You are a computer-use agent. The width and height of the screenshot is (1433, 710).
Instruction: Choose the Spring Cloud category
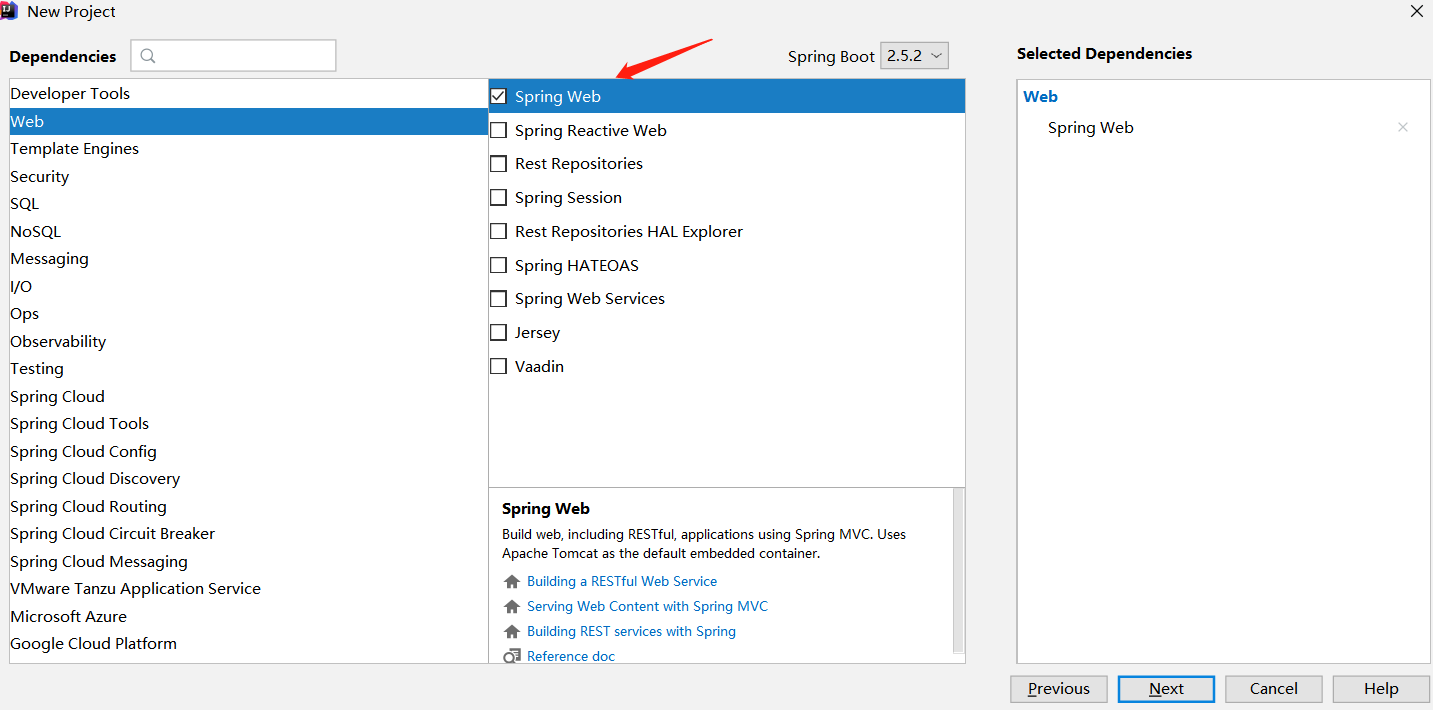click(x=248, y=396)
